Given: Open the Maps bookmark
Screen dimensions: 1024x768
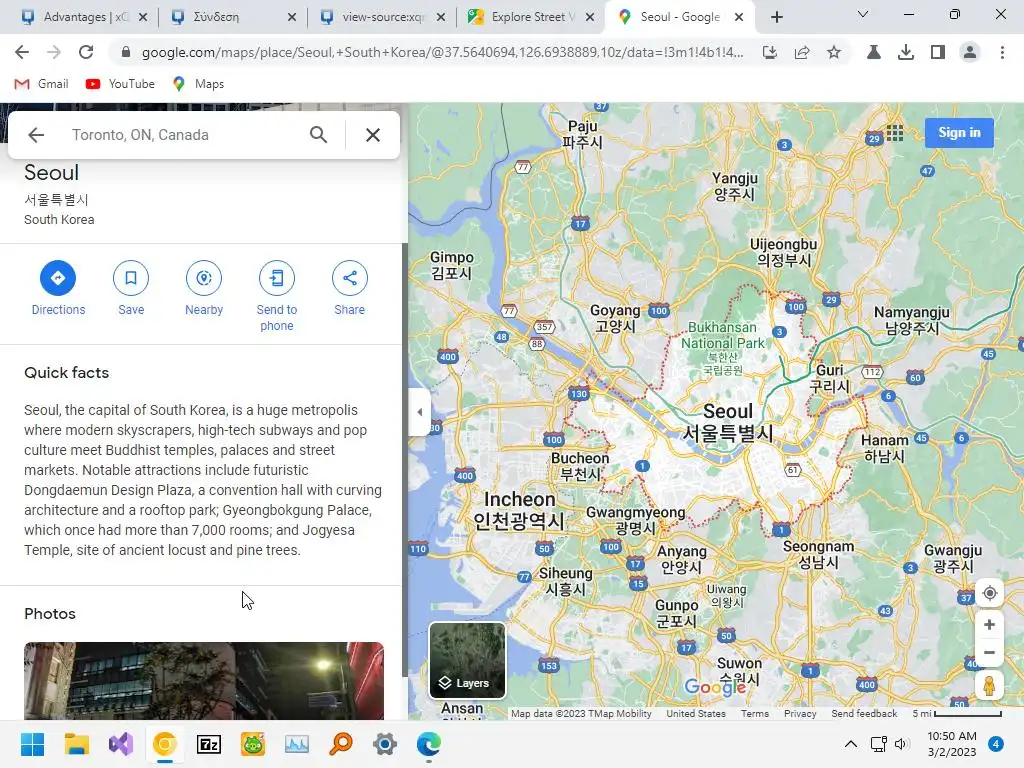Looking at the screenshot, I should point(198,84).
